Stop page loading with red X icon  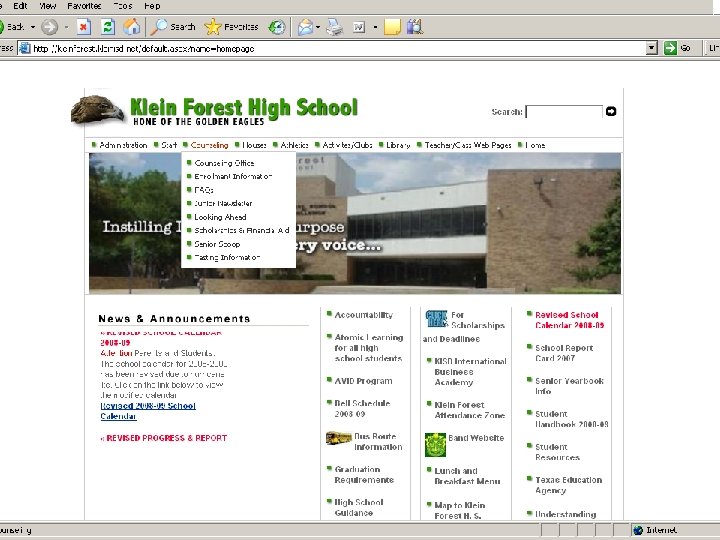(83, 27)
